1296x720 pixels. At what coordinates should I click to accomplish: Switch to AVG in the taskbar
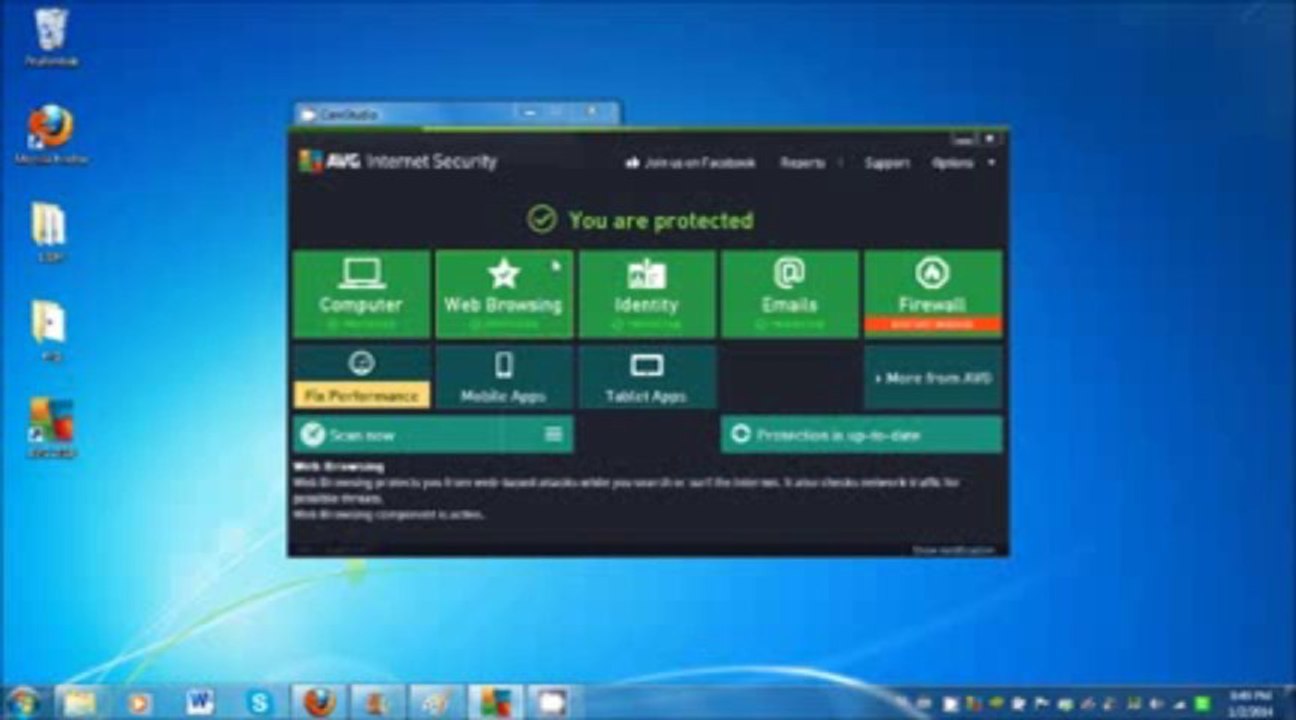(496, 702)
